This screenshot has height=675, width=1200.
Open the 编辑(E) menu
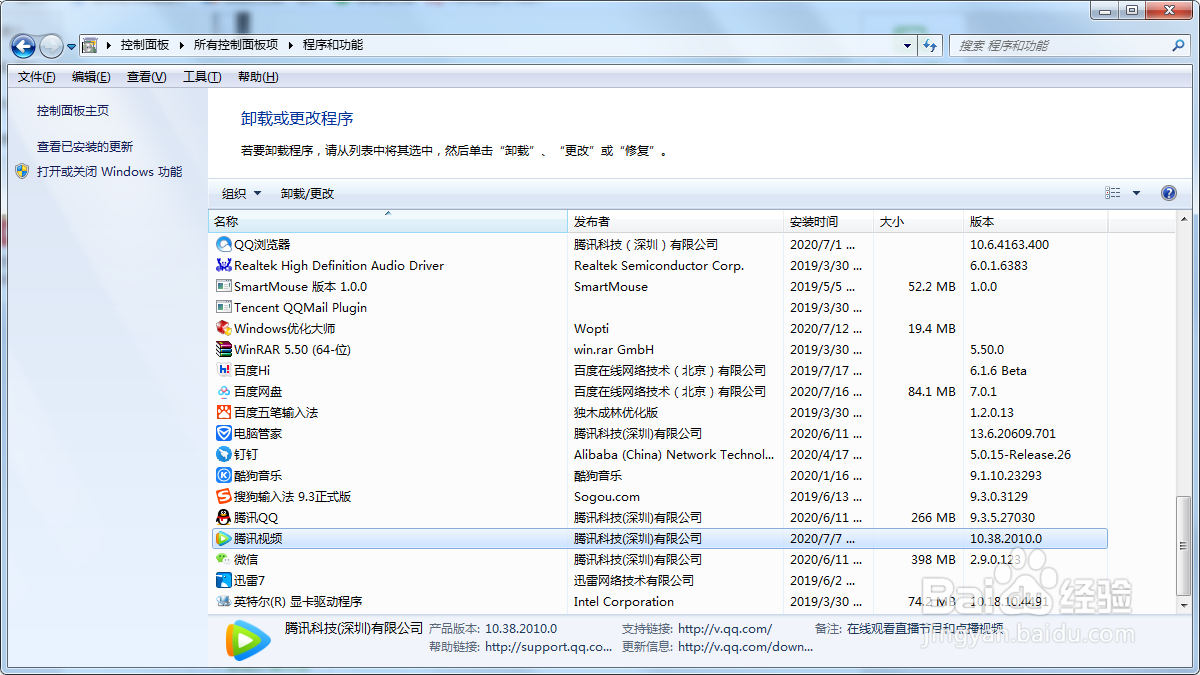[91, 77]
